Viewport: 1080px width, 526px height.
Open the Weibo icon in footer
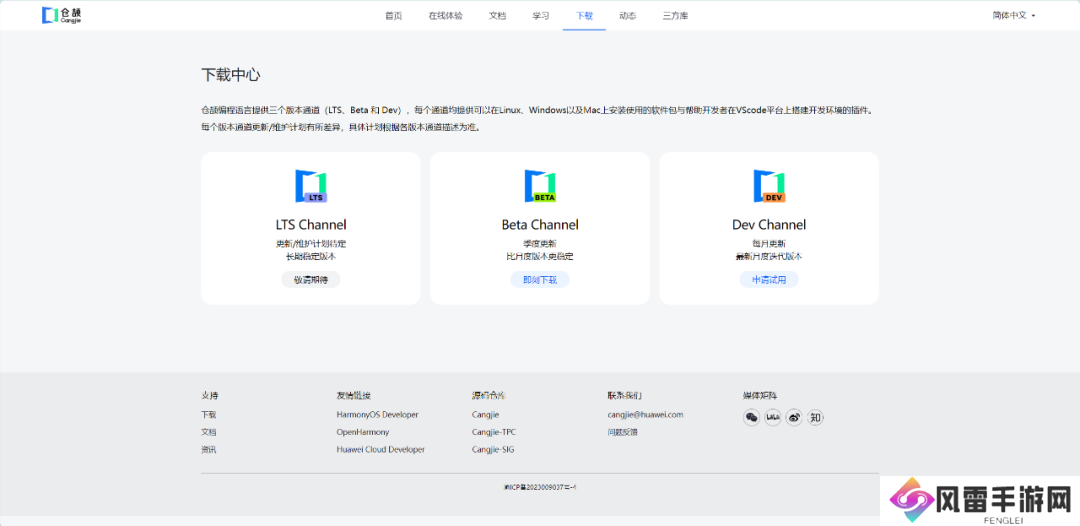pos(794,417)
